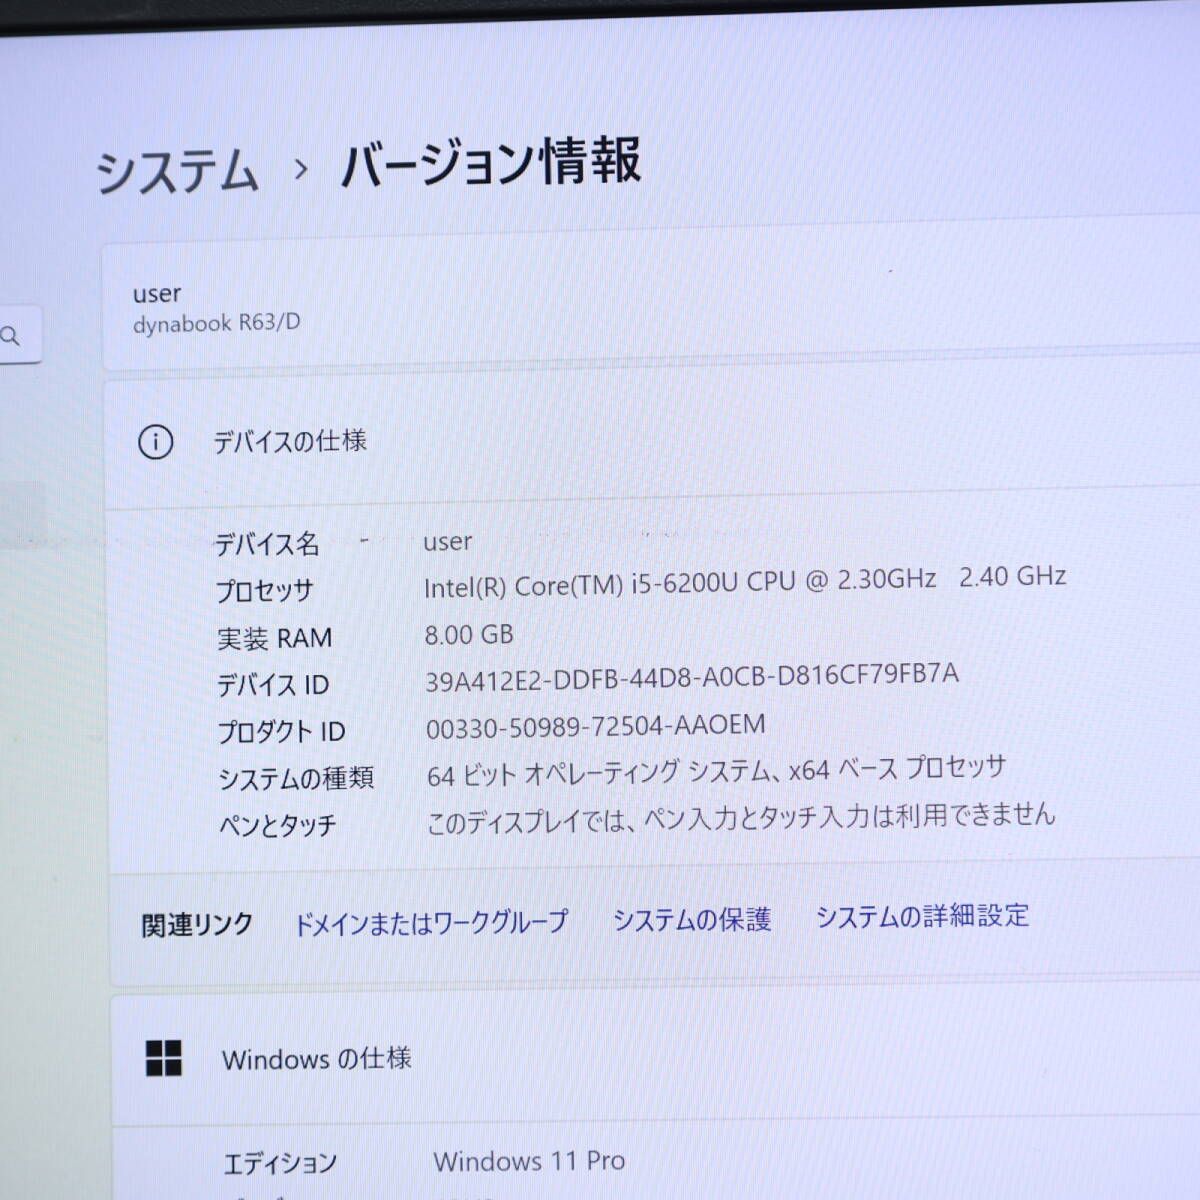Open システムの保護 link
The width and height of the screenshot is (1200, 1200).
[x=691, y=919]
